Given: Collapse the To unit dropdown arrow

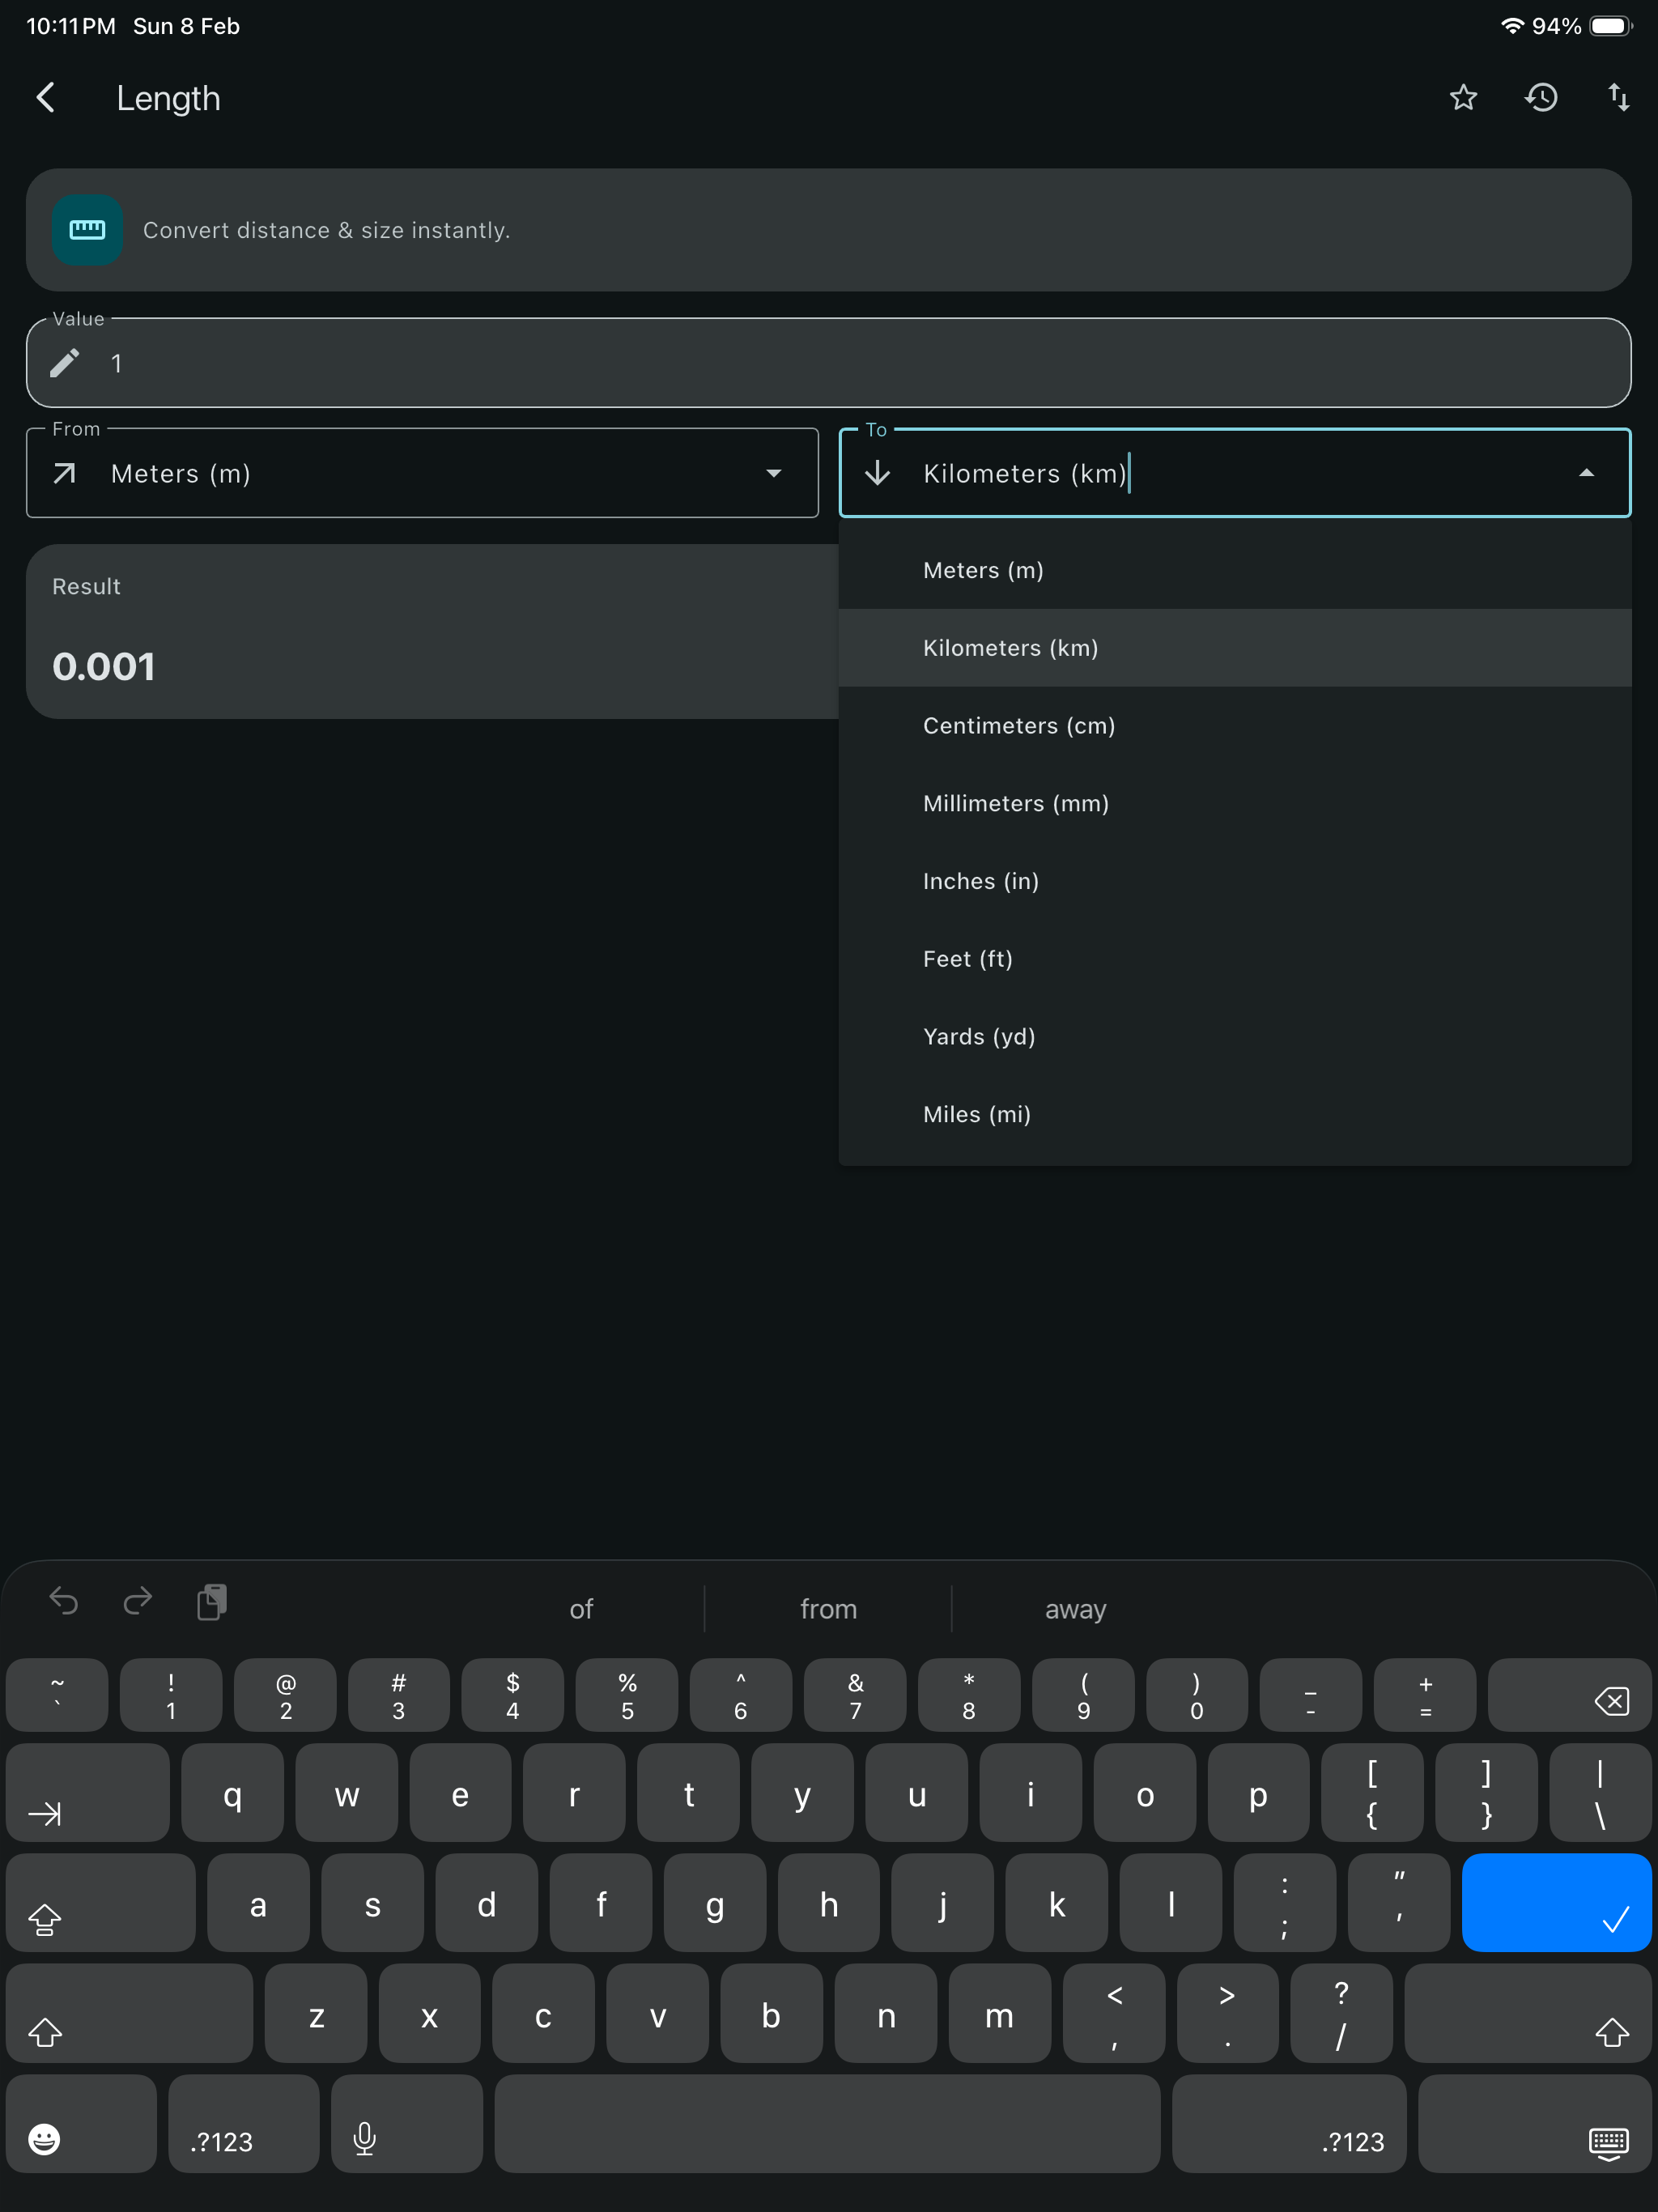Looking at the screenshot, I should pos(1586,473).
